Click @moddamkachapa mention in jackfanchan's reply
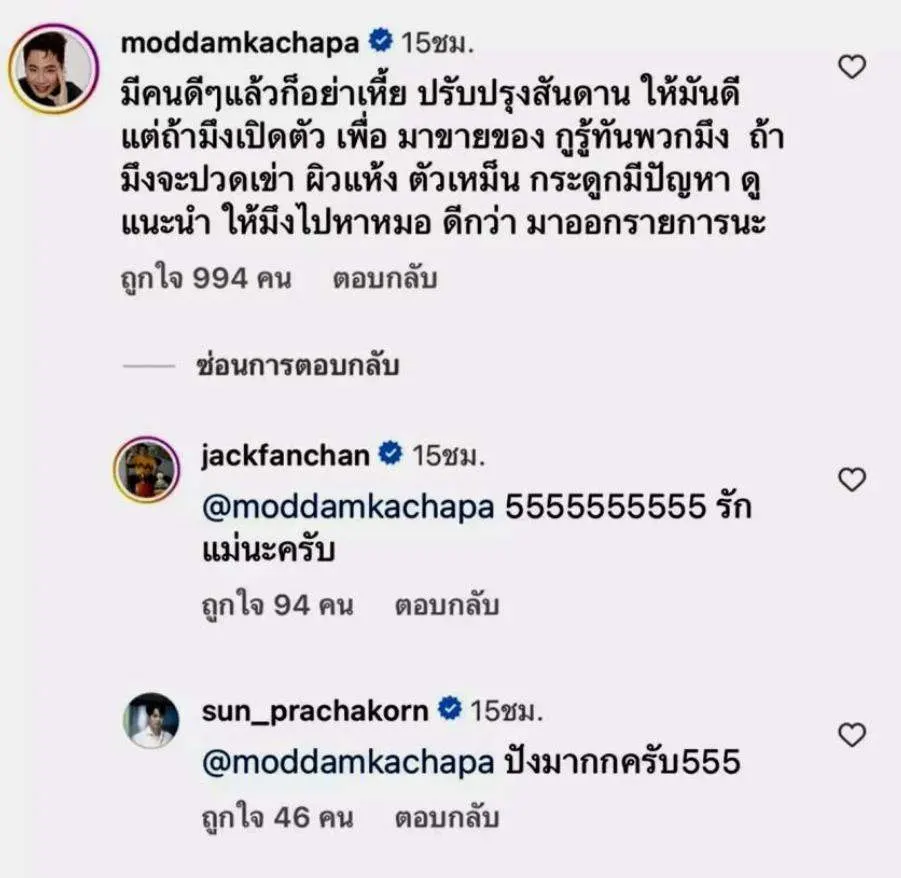This screenshot has height=878, width=901. [348, 508]
